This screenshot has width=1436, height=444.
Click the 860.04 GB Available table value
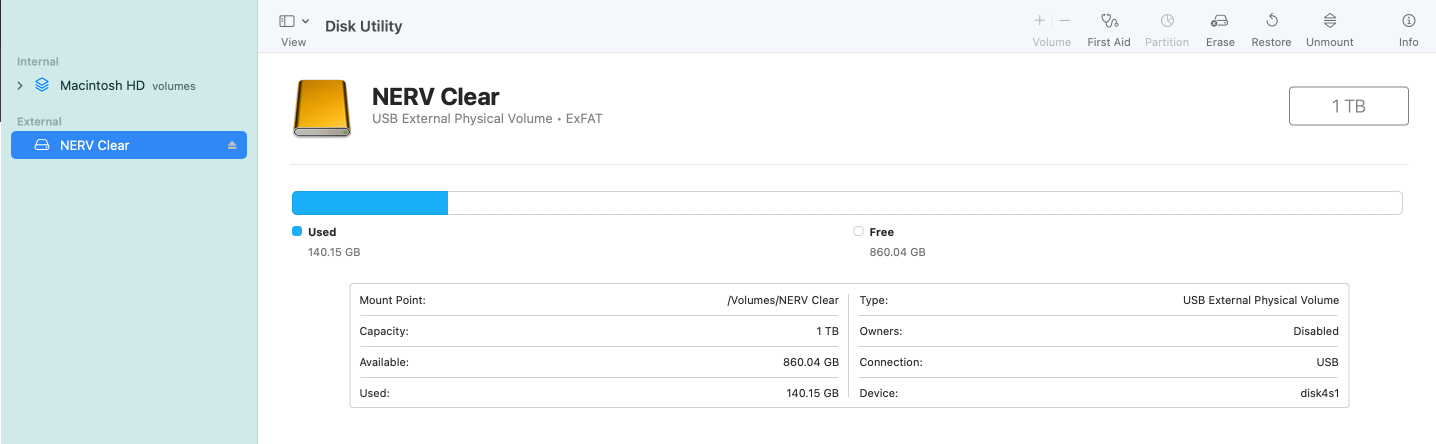(810, 362)
